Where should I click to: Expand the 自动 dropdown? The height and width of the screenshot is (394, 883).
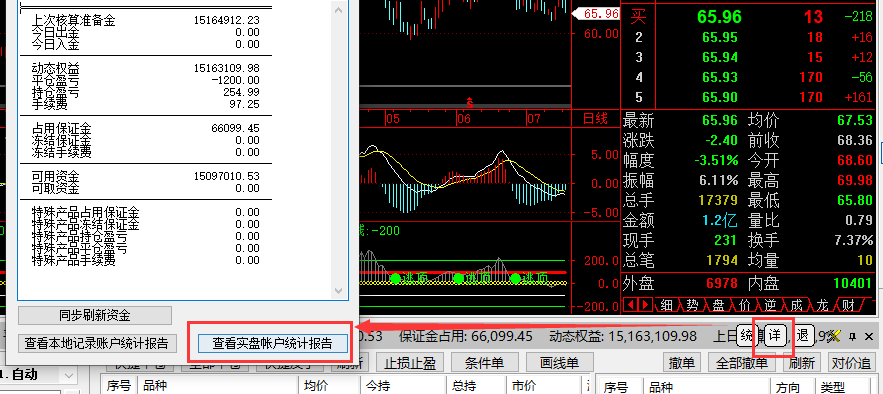point(69,376)
